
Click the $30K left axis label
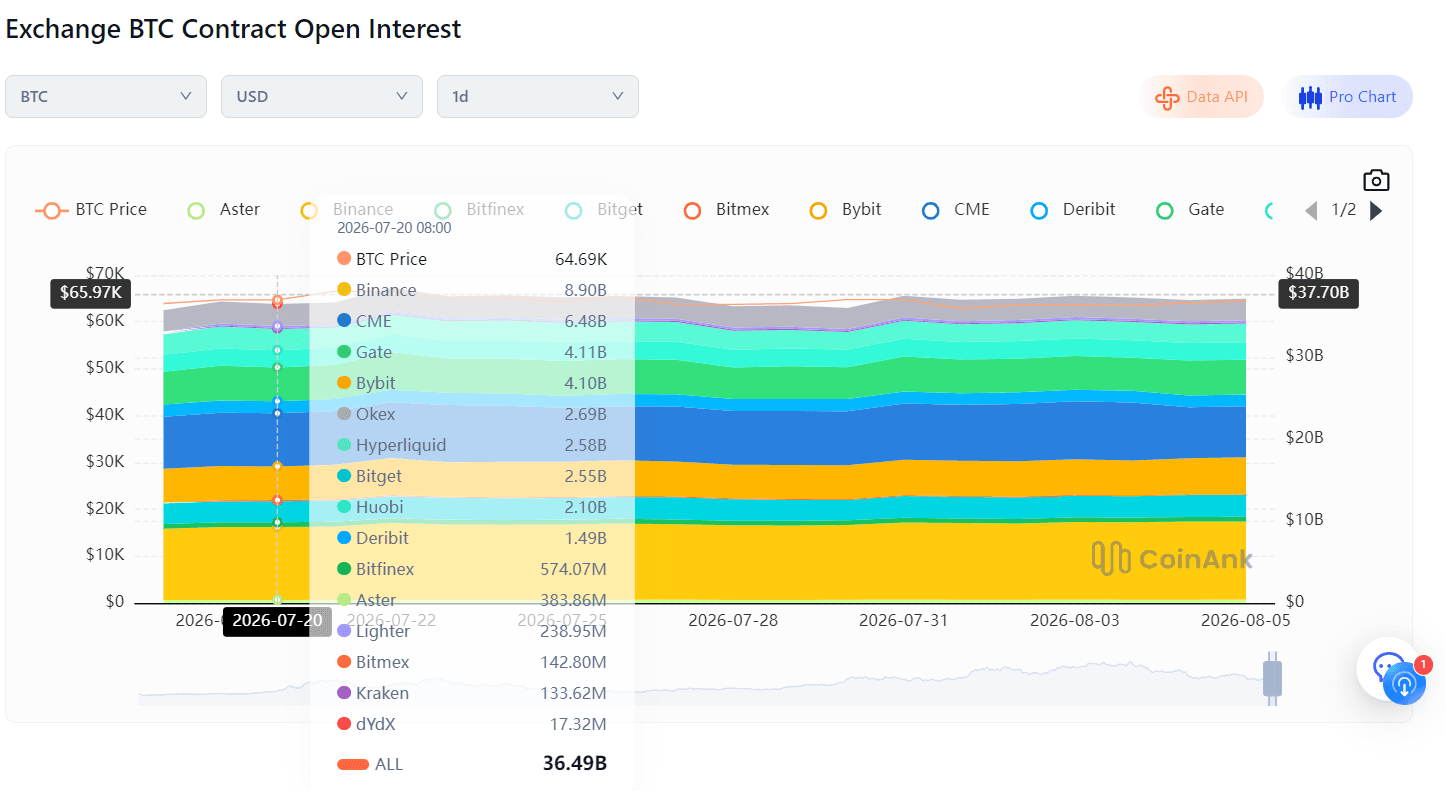point(105,462)
